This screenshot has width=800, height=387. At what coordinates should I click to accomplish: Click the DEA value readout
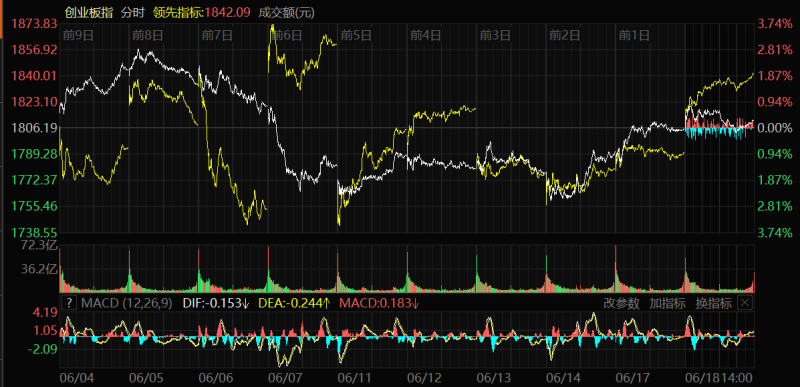[x=294, y=303]
